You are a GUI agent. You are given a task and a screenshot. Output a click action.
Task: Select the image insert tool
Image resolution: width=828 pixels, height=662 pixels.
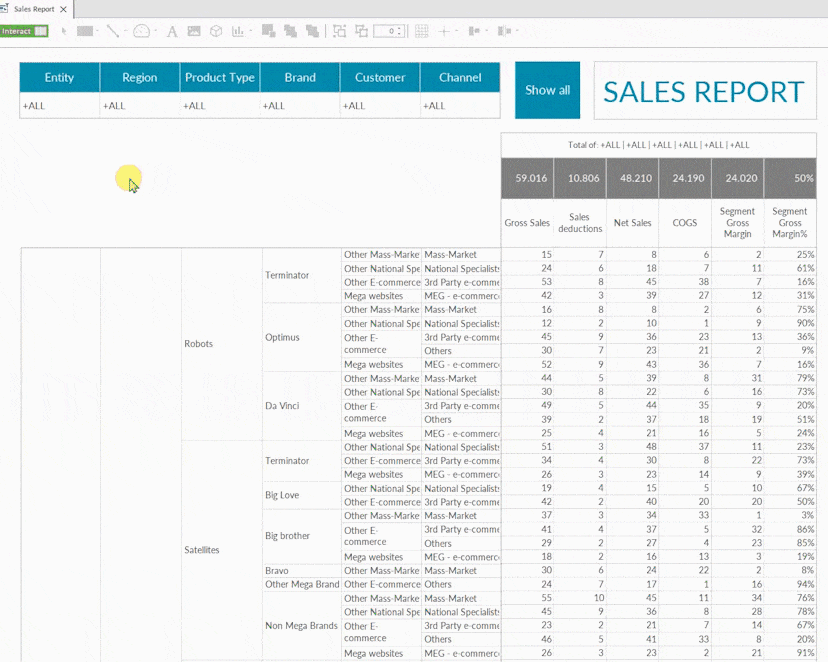(x=194, y=31)
